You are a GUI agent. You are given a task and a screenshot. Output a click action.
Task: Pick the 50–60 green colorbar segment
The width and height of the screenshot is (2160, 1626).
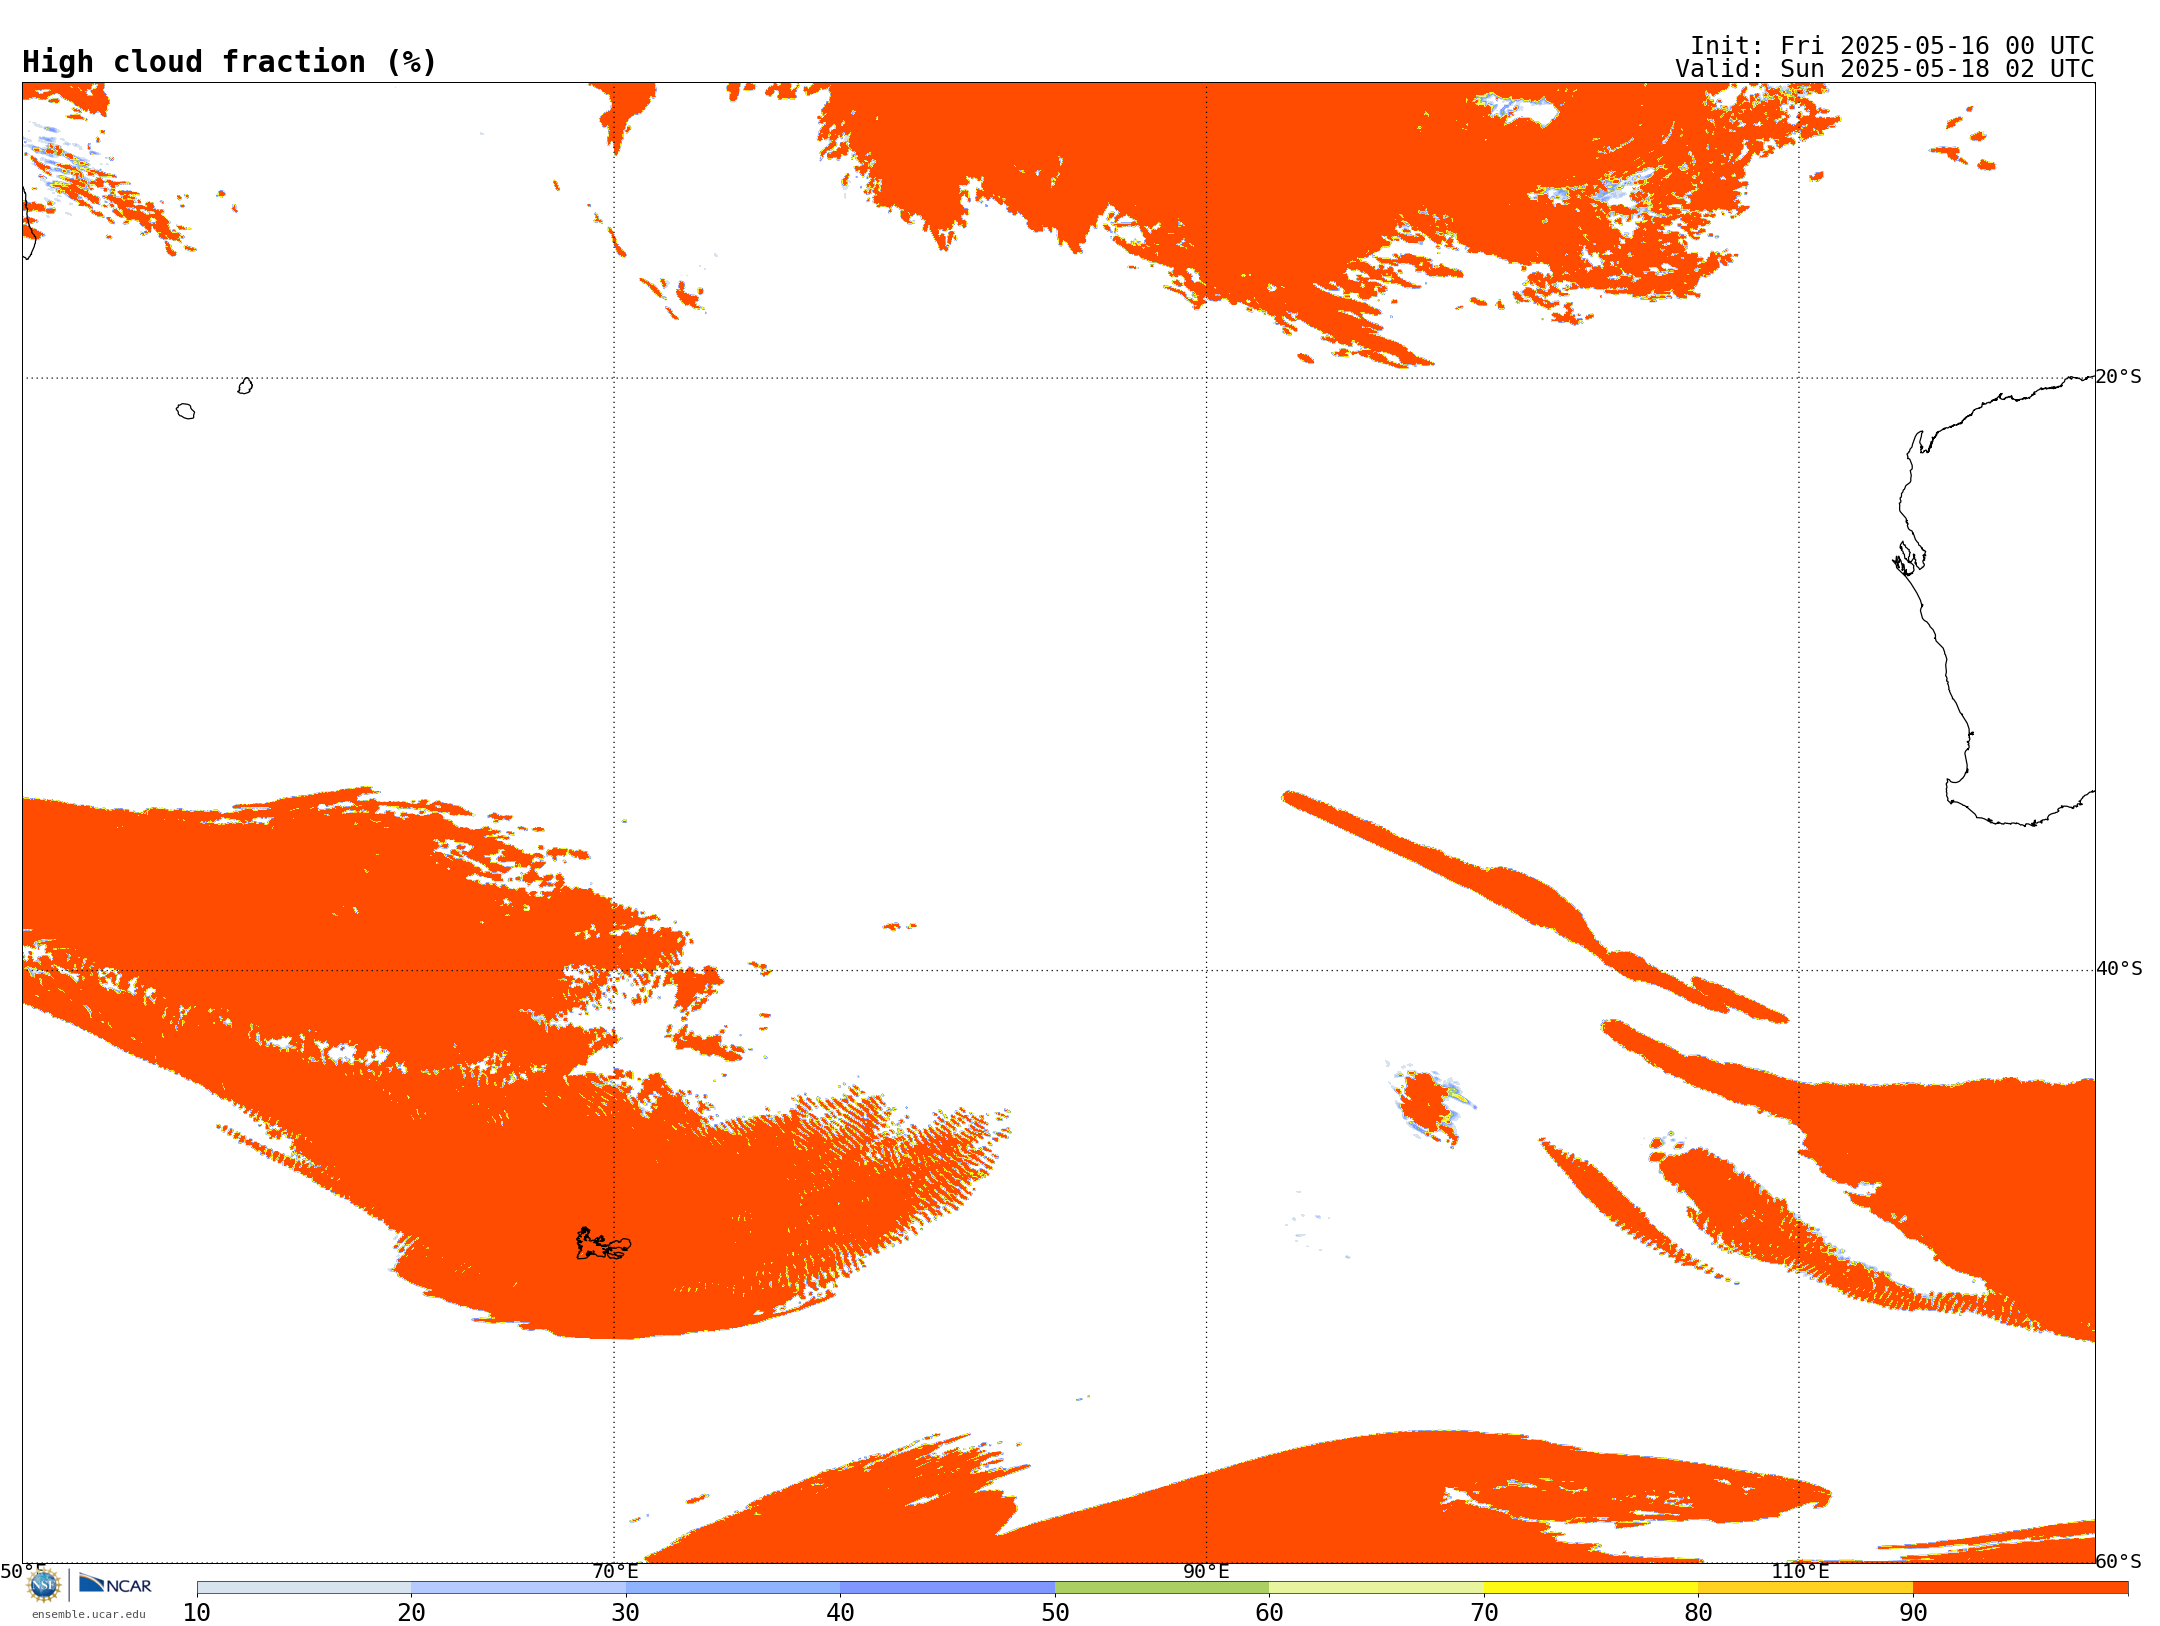[x=1162, y=1588]
